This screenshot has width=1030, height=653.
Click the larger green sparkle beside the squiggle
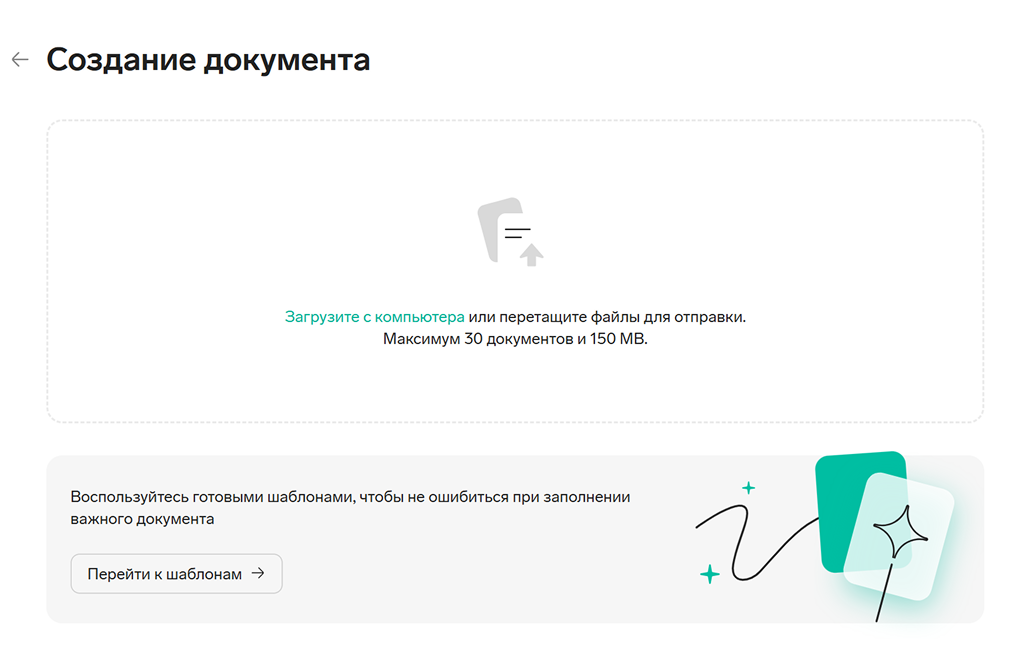709,574
